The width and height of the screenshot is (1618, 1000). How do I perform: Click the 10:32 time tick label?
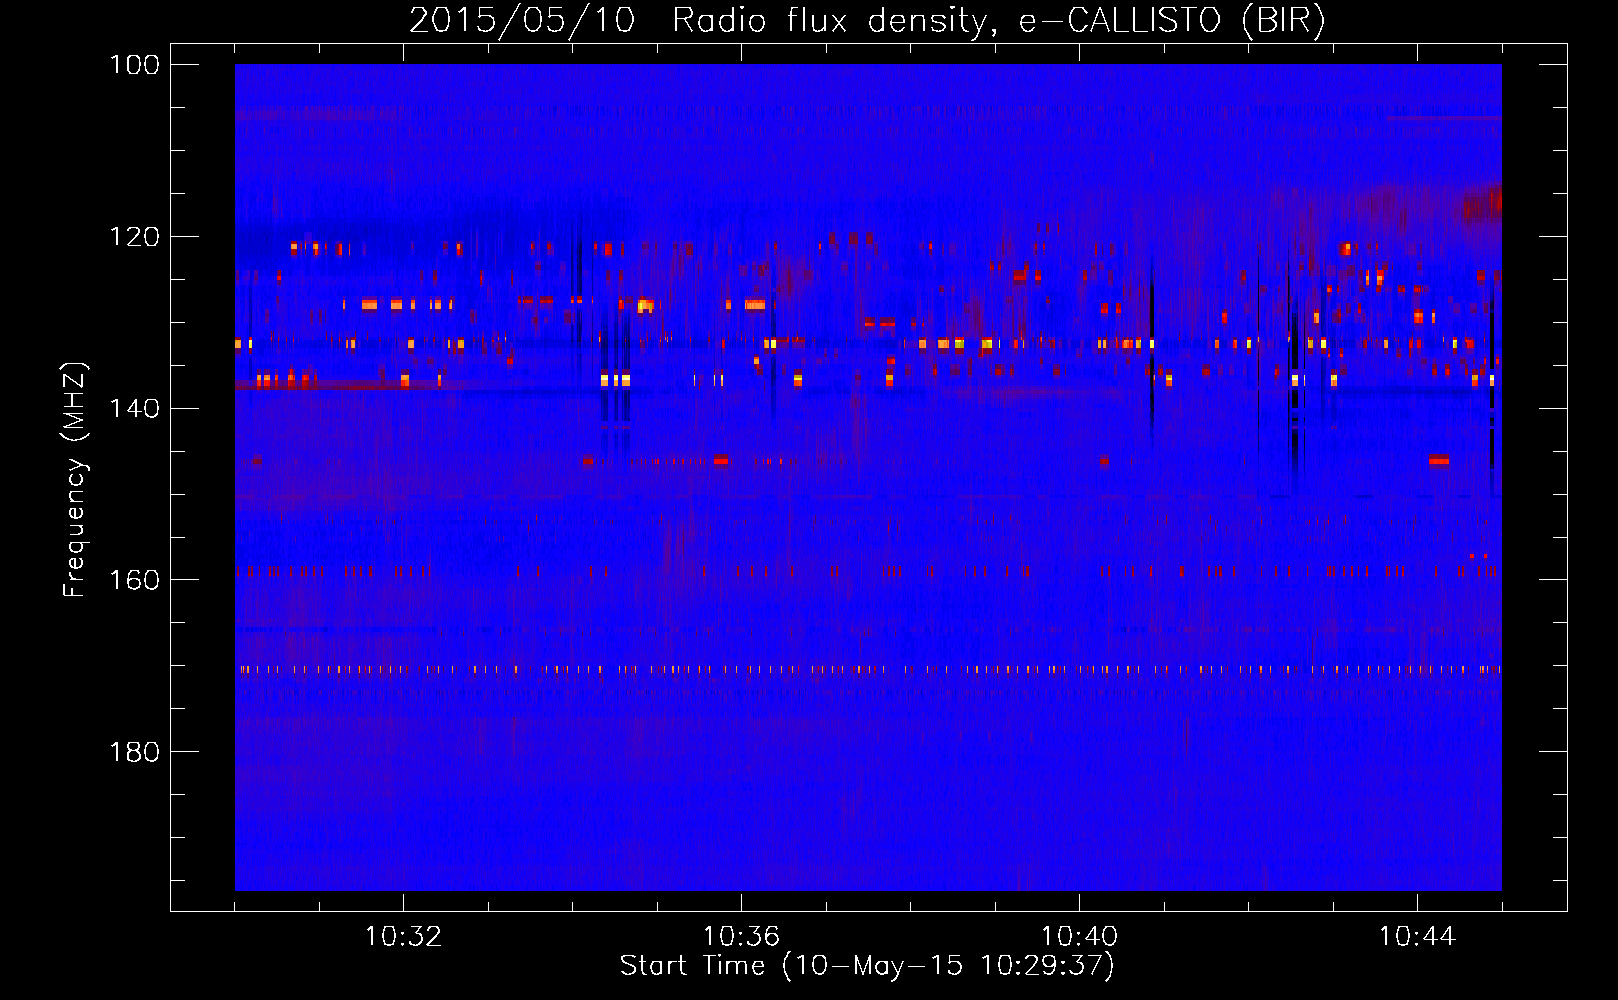tap(403, 937)
